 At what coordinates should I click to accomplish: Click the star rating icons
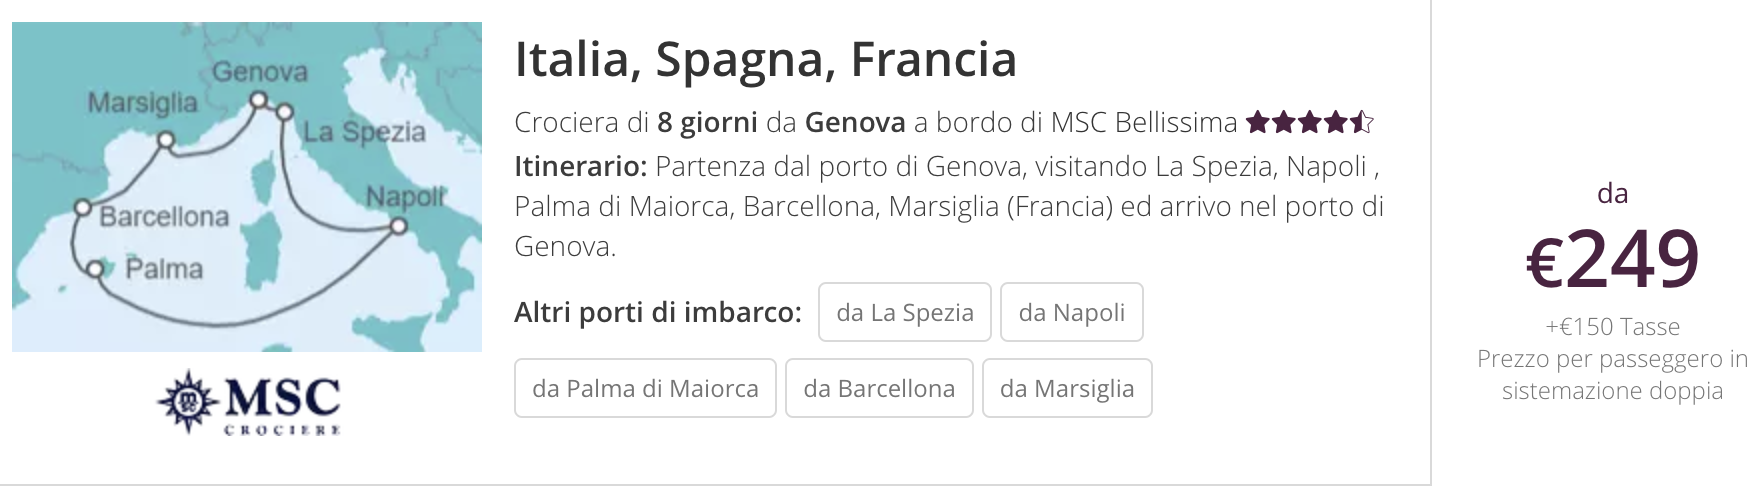1310,123
